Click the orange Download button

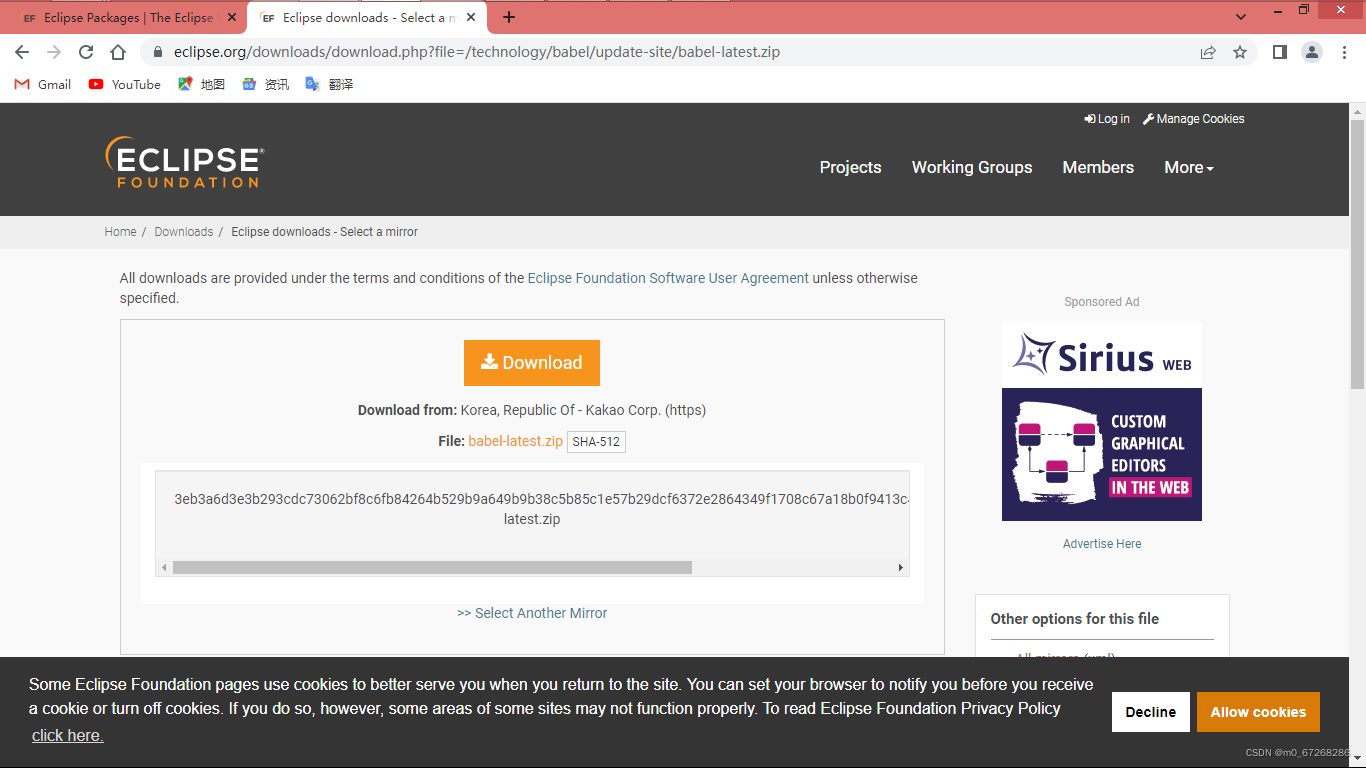tap(531, 362)
